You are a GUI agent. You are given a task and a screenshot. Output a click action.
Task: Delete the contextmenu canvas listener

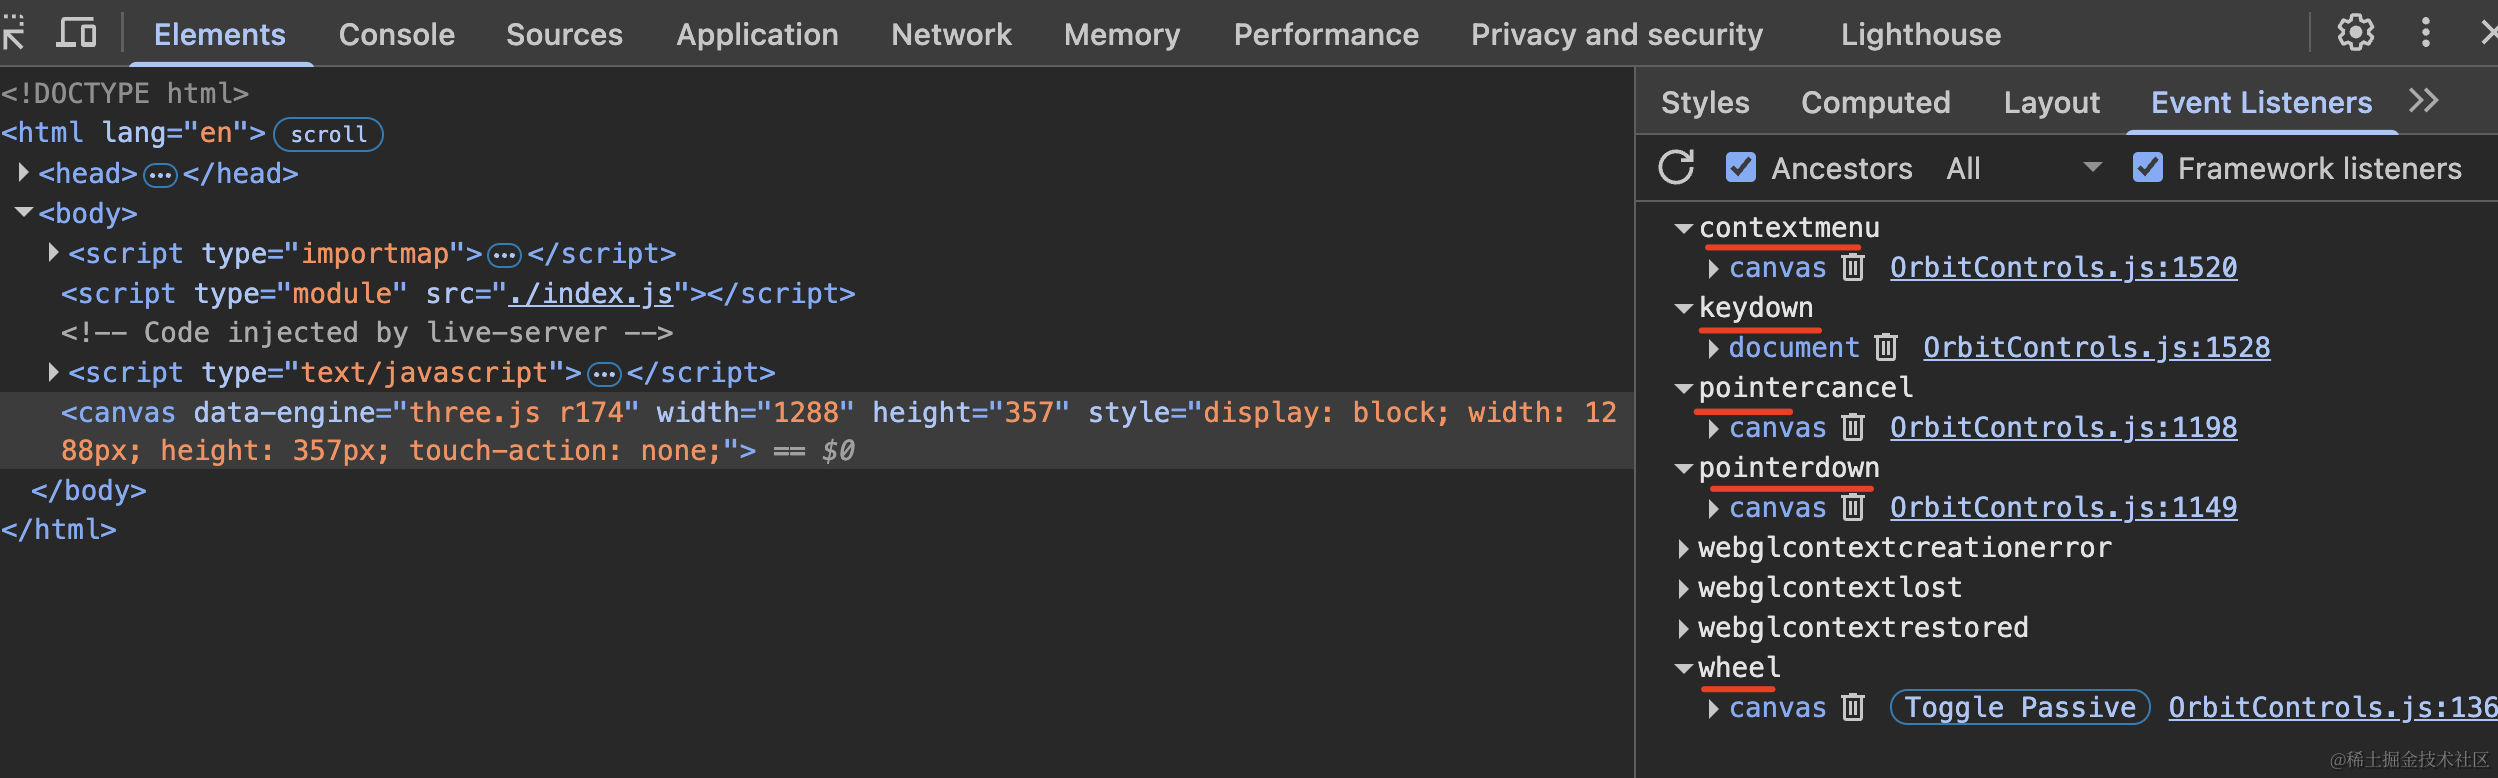1853,268
